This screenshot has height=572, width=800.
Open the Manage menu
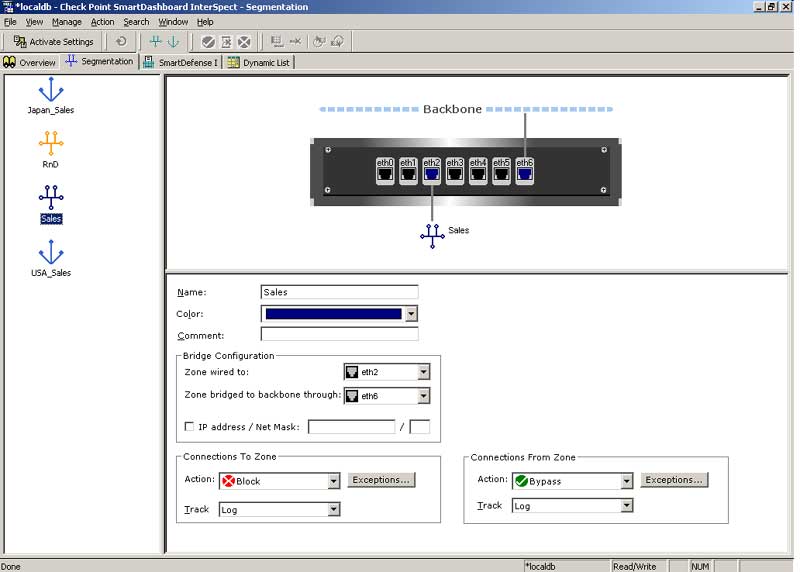pos(66,22)
